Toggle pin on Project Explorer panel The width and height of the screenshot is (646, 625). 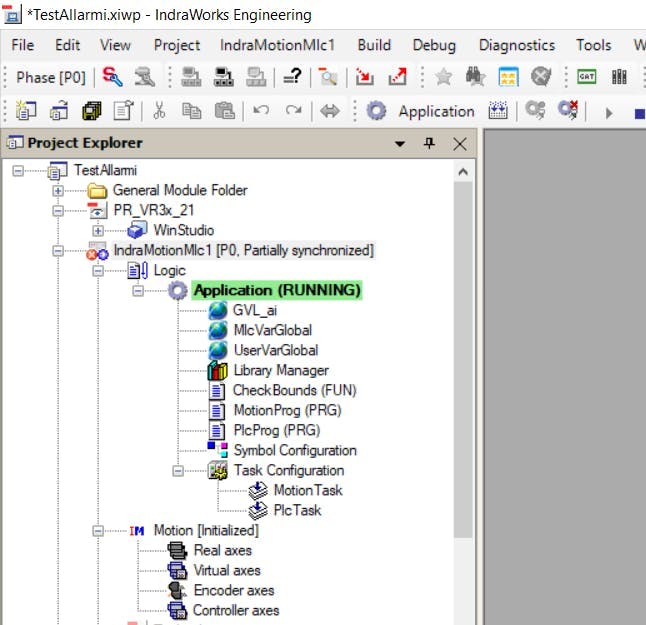pos(429,144)
